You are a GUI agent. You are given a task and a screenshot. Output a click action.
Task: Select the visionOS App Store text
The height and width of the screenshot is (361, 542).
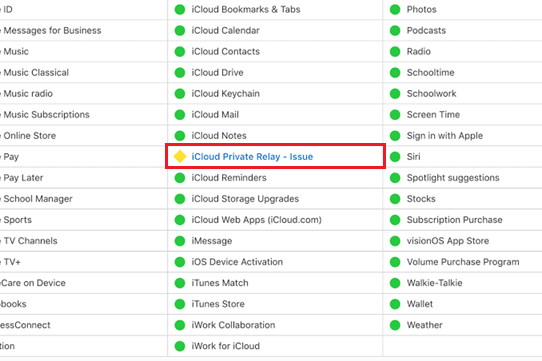[448, 241]
